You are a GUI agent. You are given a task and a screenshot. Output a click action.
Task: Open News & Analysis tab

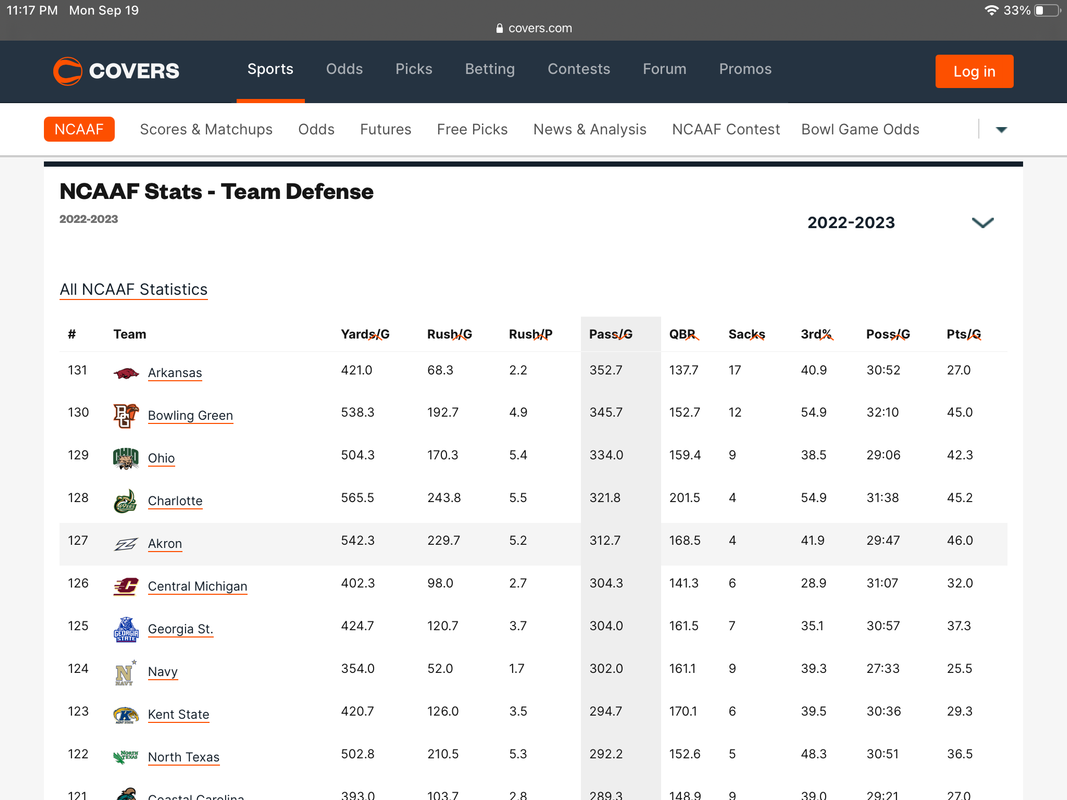pos(590,129)
